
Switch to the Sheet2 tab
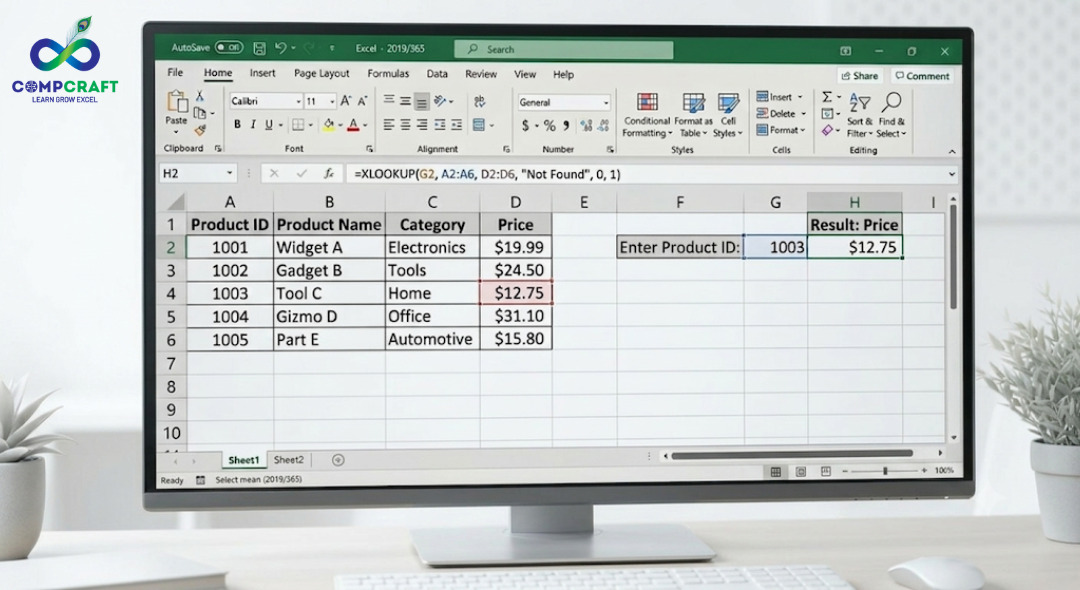[289, 459]
